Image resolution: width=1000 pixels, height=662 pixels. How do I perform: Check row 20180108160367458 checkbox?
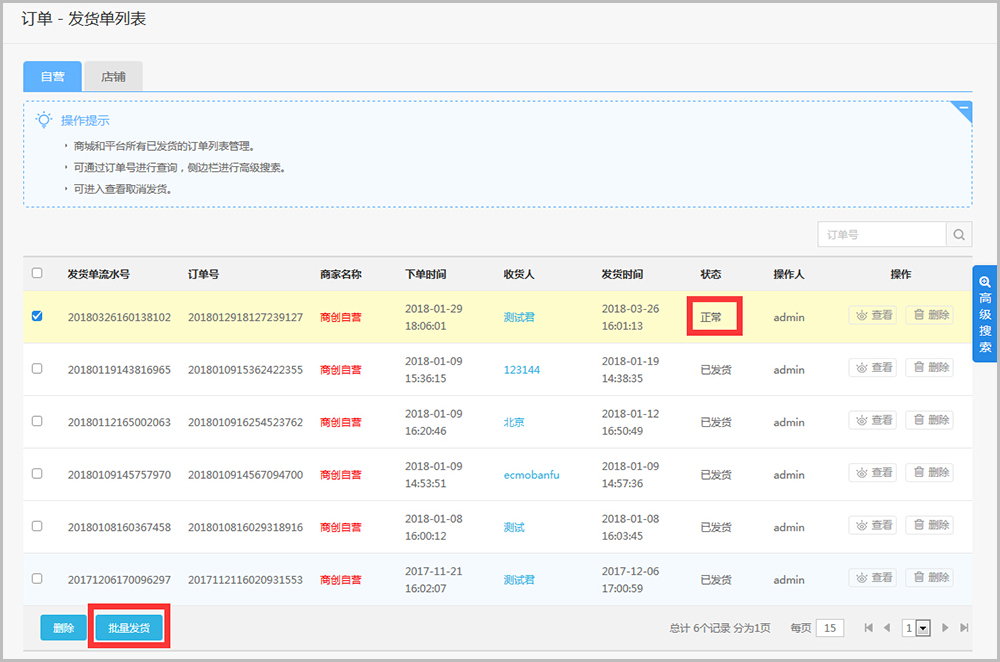37,526
